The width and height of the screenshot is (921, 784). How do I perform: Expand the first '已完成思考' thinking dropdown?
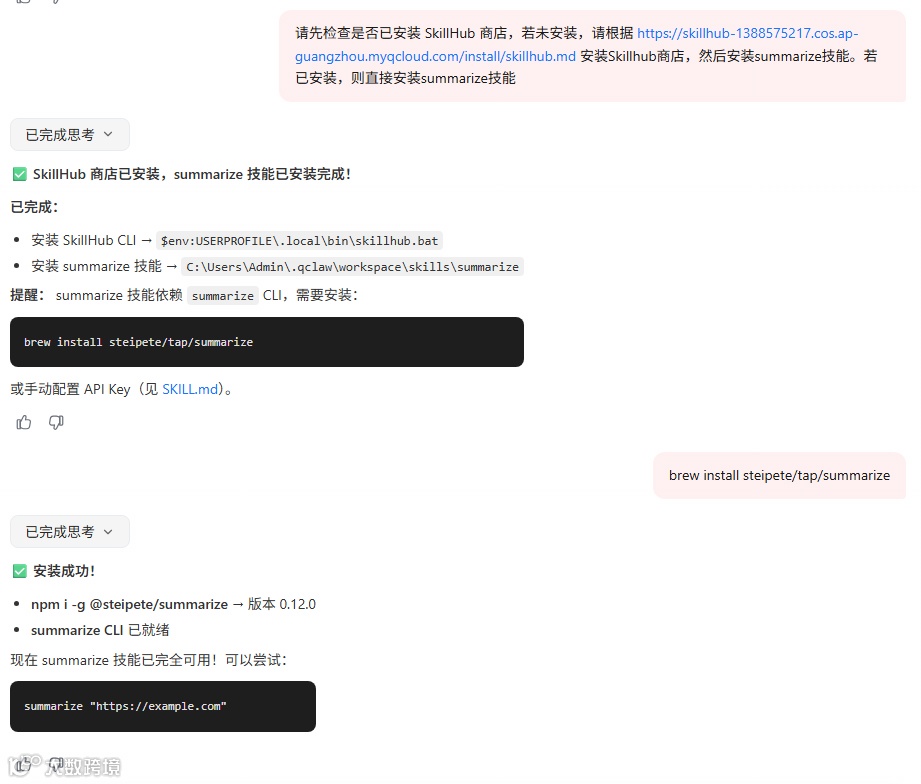69,134
